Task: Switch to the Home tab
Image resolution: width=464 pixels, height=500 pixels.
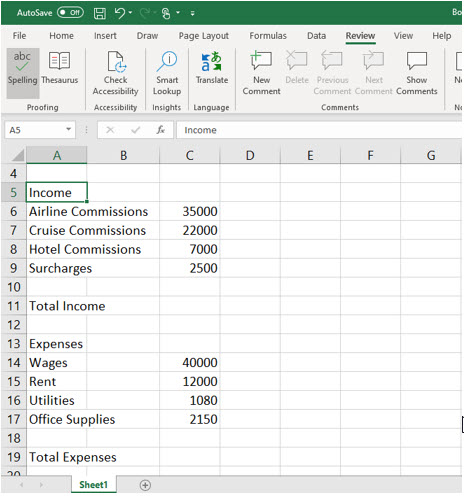Action: click(x=61, y=36)
